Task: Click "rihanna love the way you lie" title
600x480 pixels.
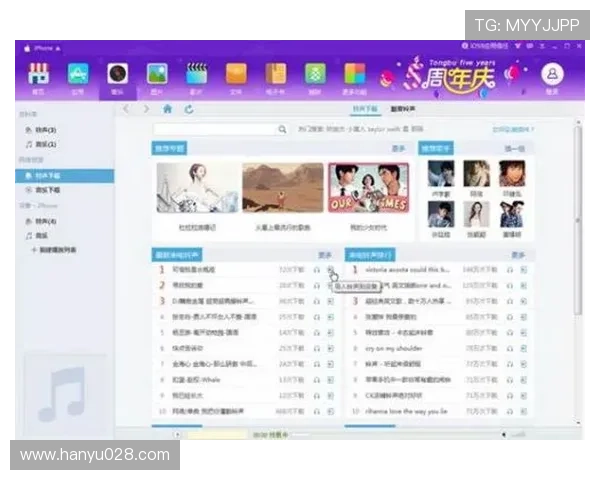Action: click(x=406, y=411)
